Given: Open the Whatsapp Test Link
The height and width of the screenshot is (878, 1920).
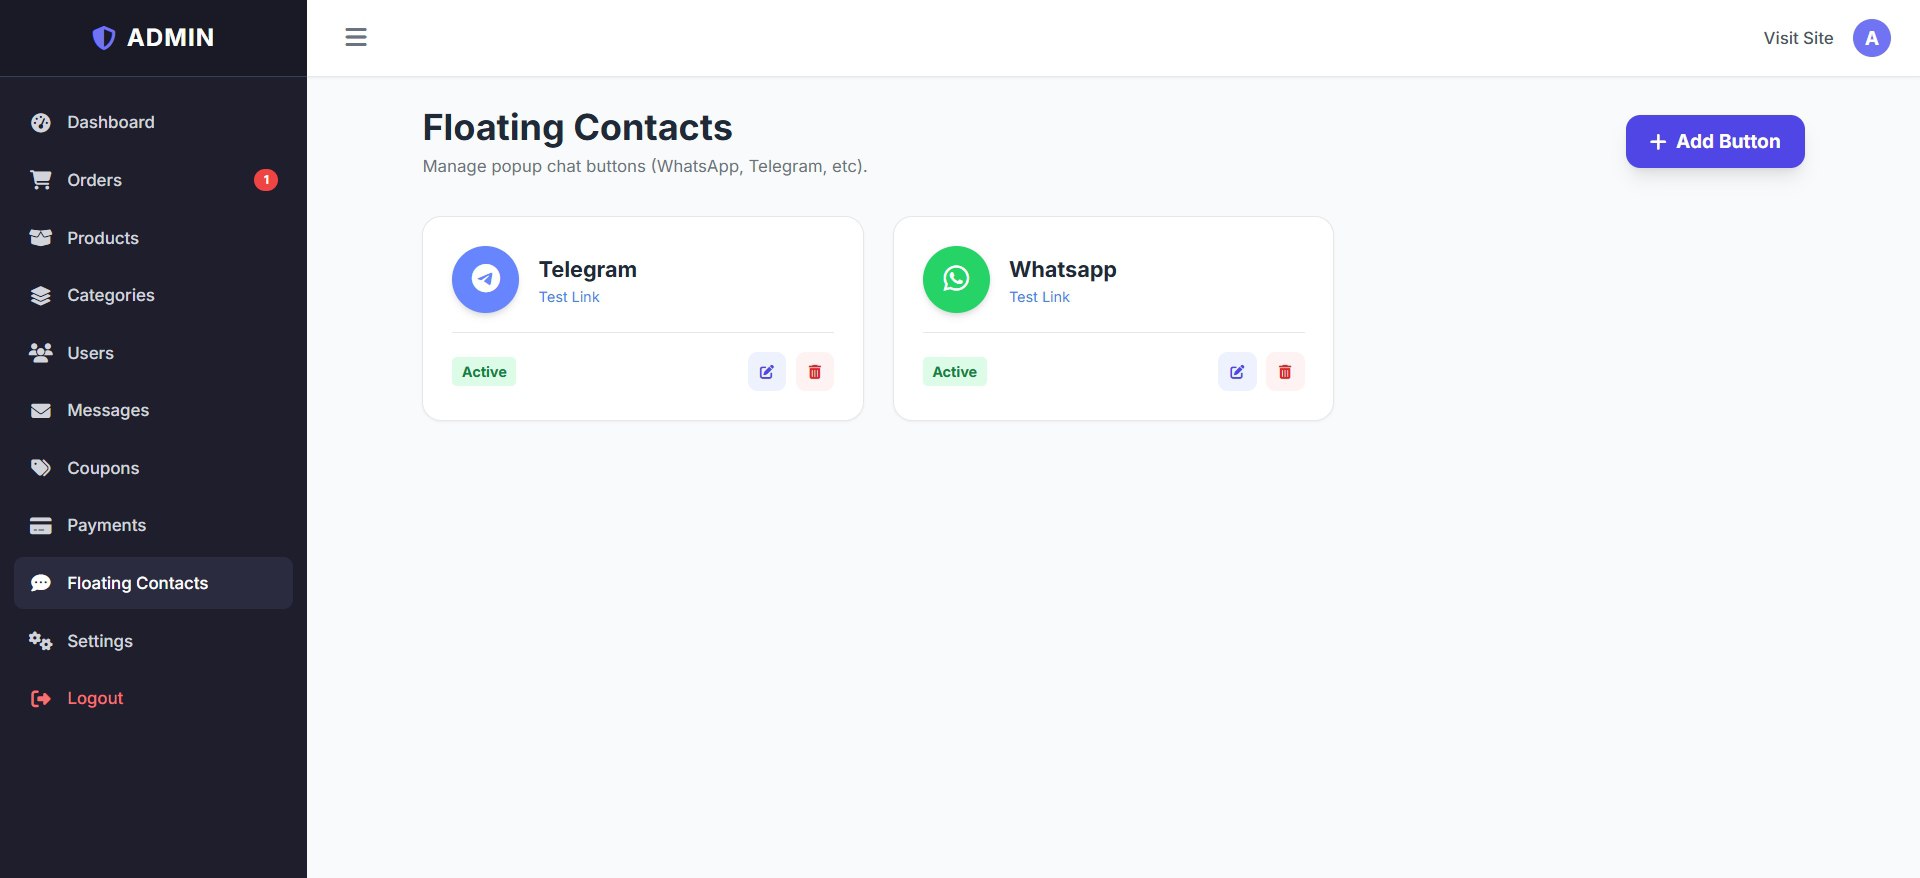Looking at the screenshot, I should click(x=1039, y=297).
